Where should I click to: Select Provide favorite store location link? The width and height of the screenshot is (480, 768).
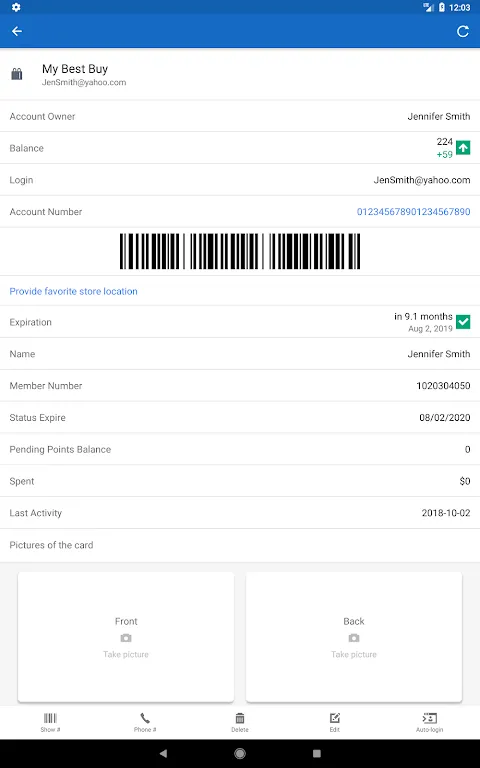(73, 291)
